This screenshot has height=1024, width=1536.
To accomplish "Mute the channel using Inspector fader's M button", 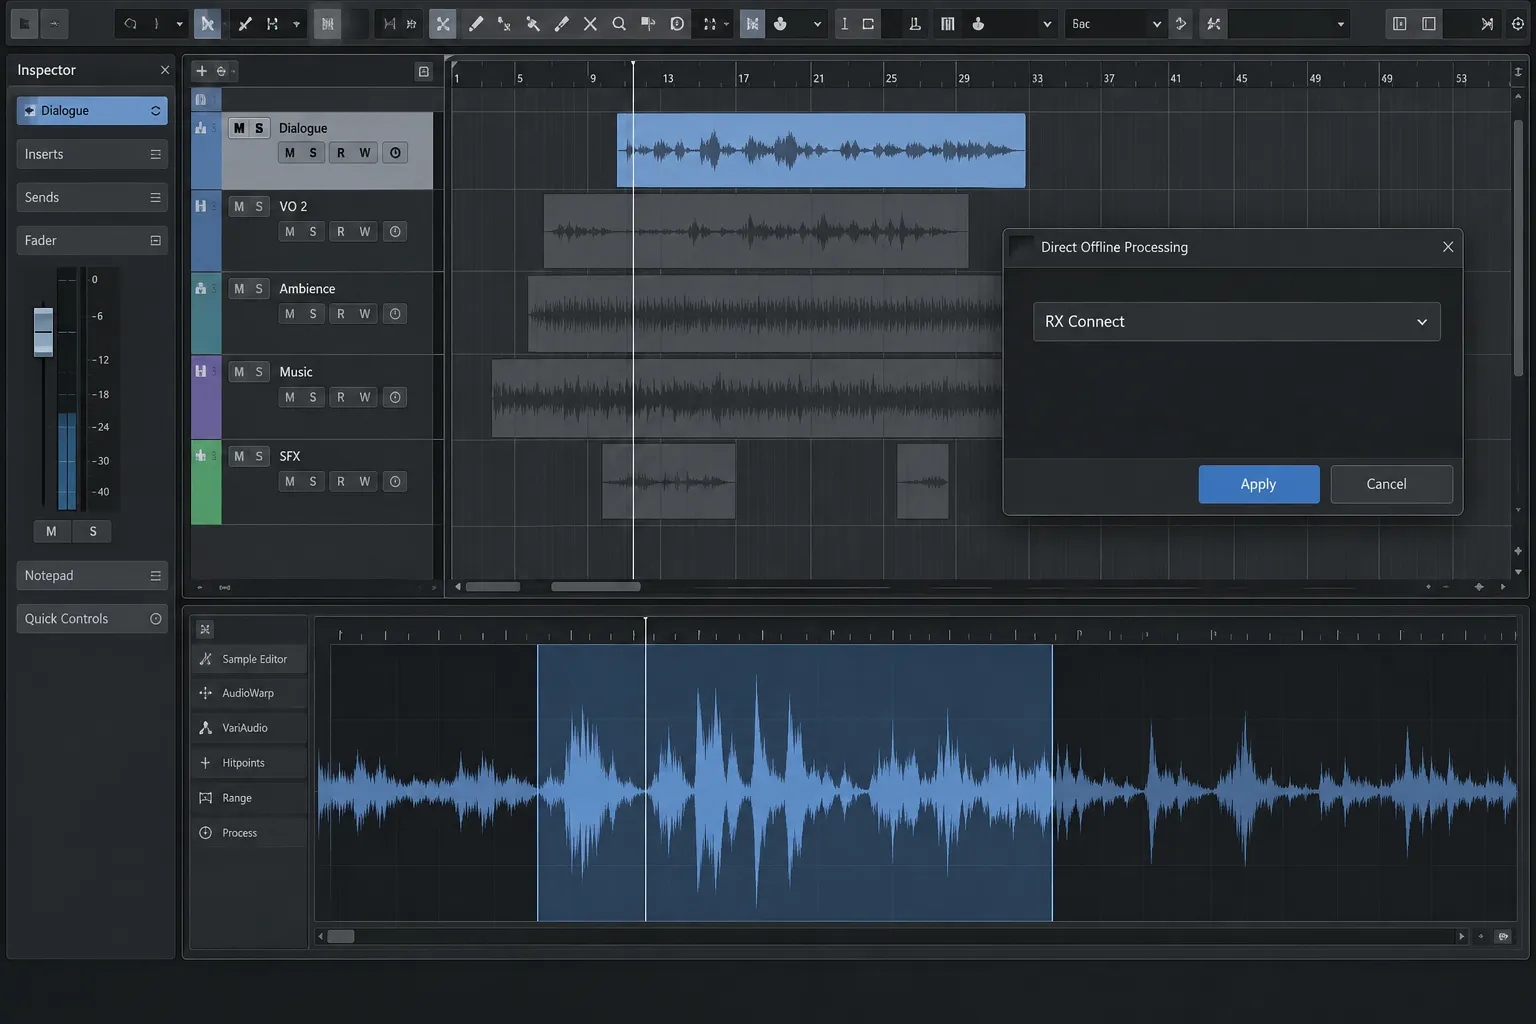I will [52, 531].
